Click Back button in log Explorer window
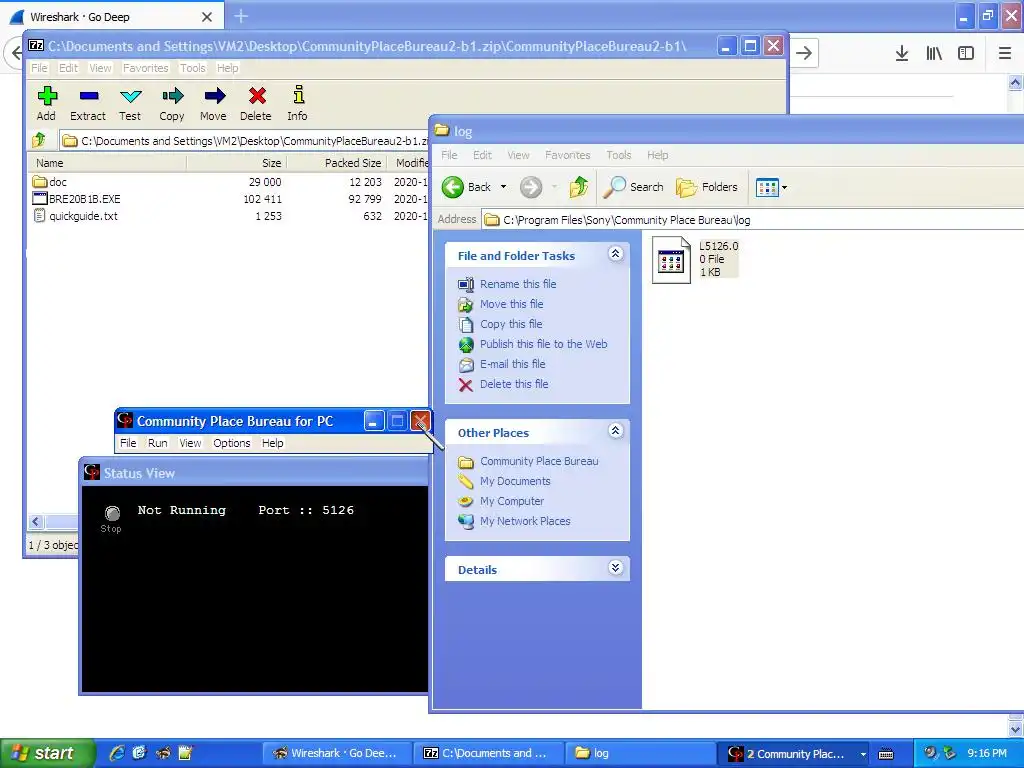The width and height of the screenshot is (1024, 768). click(x=466, y=187)
